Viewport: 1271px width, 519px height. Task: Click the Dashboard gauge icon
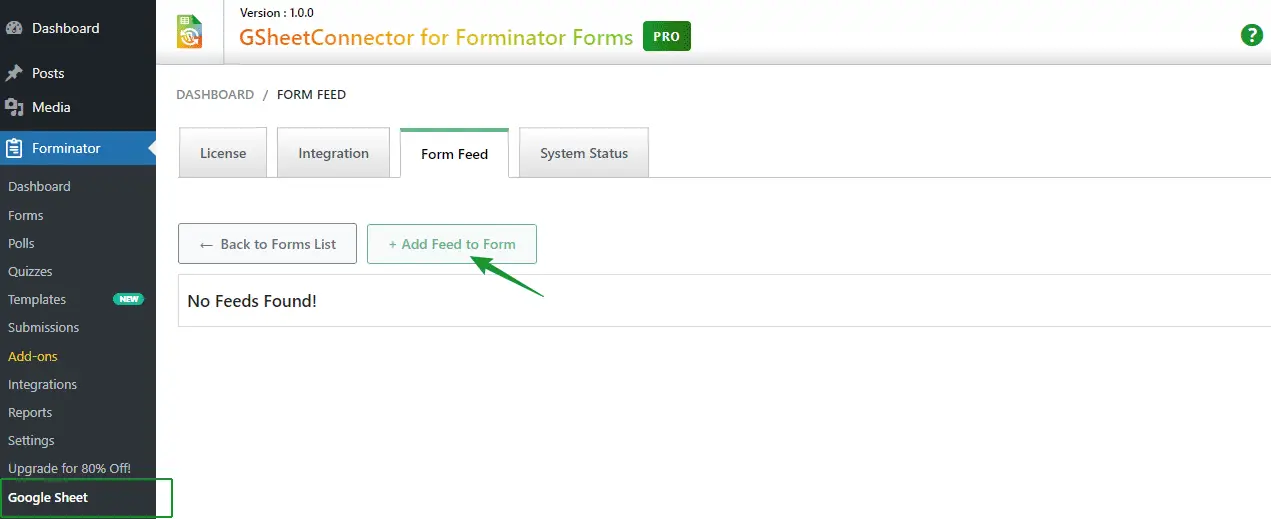(14, 28)
